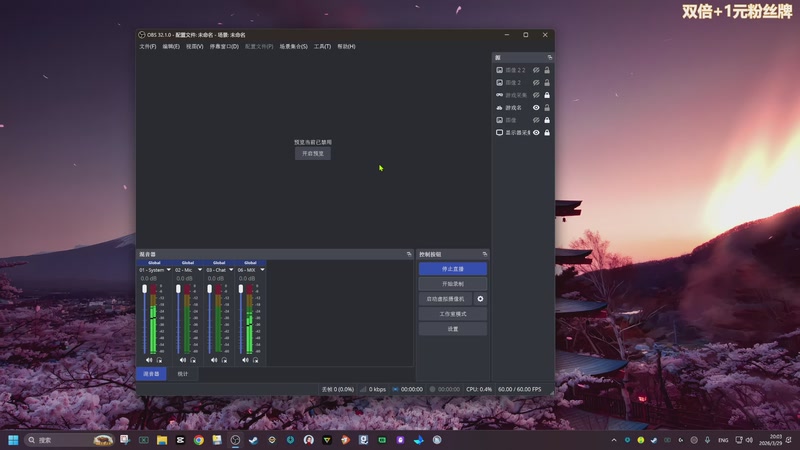Click the taskbar search box
The width and height of the screenshot is (800, 450).
(x=69, y=440)
